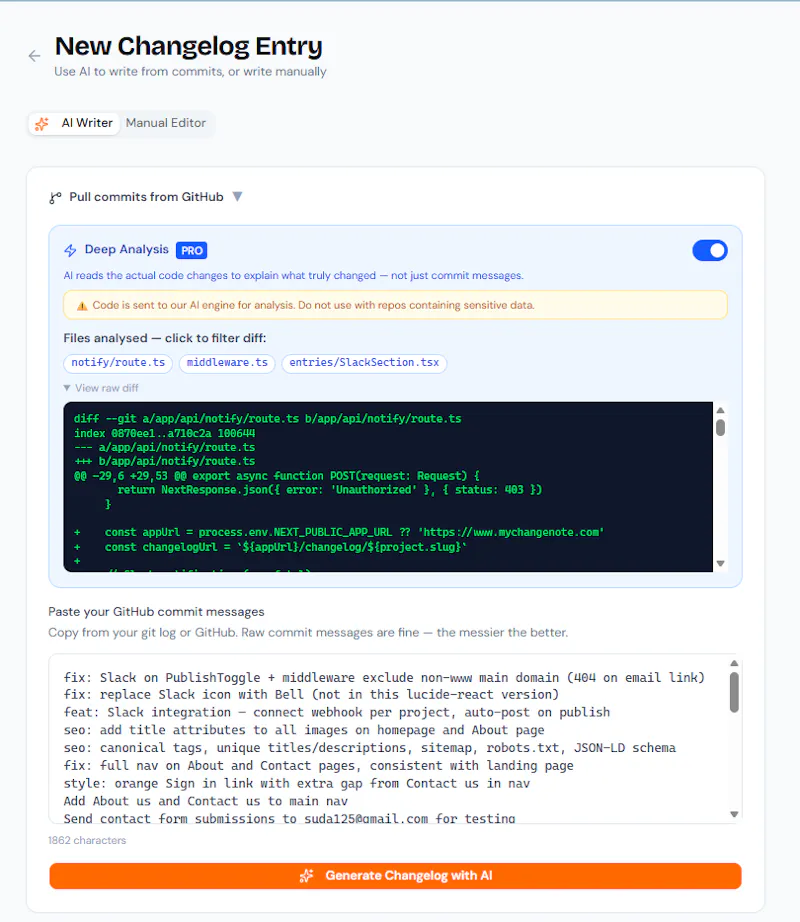This screenshot has height=922, width=800.
Task: Open Pull commits from GitHub label
Action: 146,197
